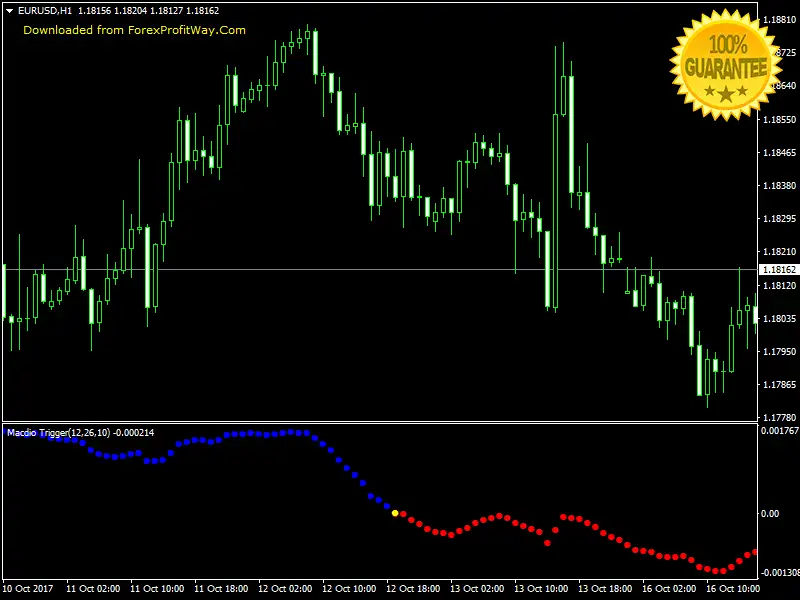Click the 1.18295 price axis label
Viewport: 800px width, 600px height.
tap(779, 219)
